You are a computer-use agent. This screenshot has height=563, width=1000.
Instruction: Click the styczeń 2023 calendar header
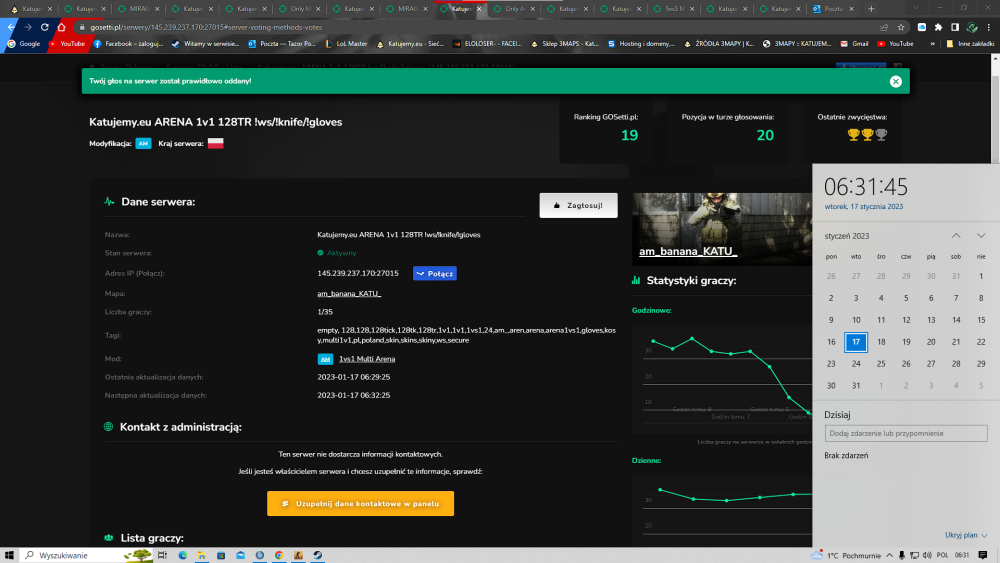[x=846, y=236]
